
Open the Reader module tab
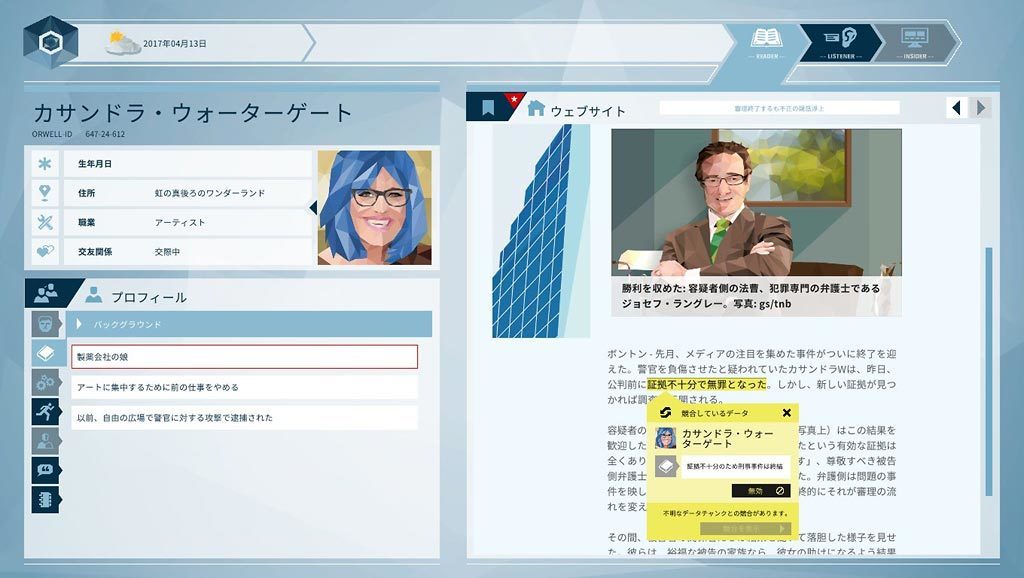point(767,42)
